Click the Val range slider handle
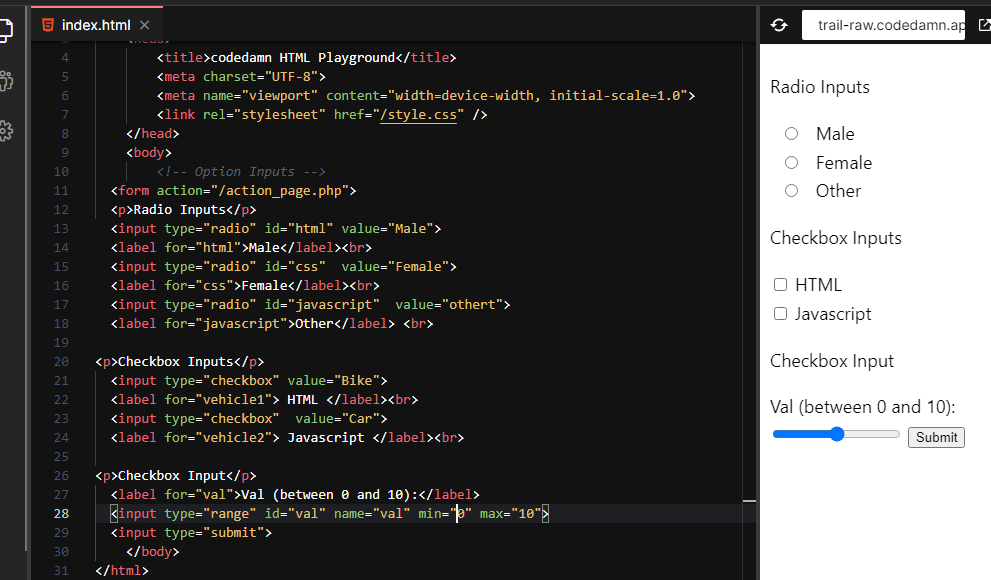Image resolution: width=991 pixels, height=580 pixels. tap(837, 434)
